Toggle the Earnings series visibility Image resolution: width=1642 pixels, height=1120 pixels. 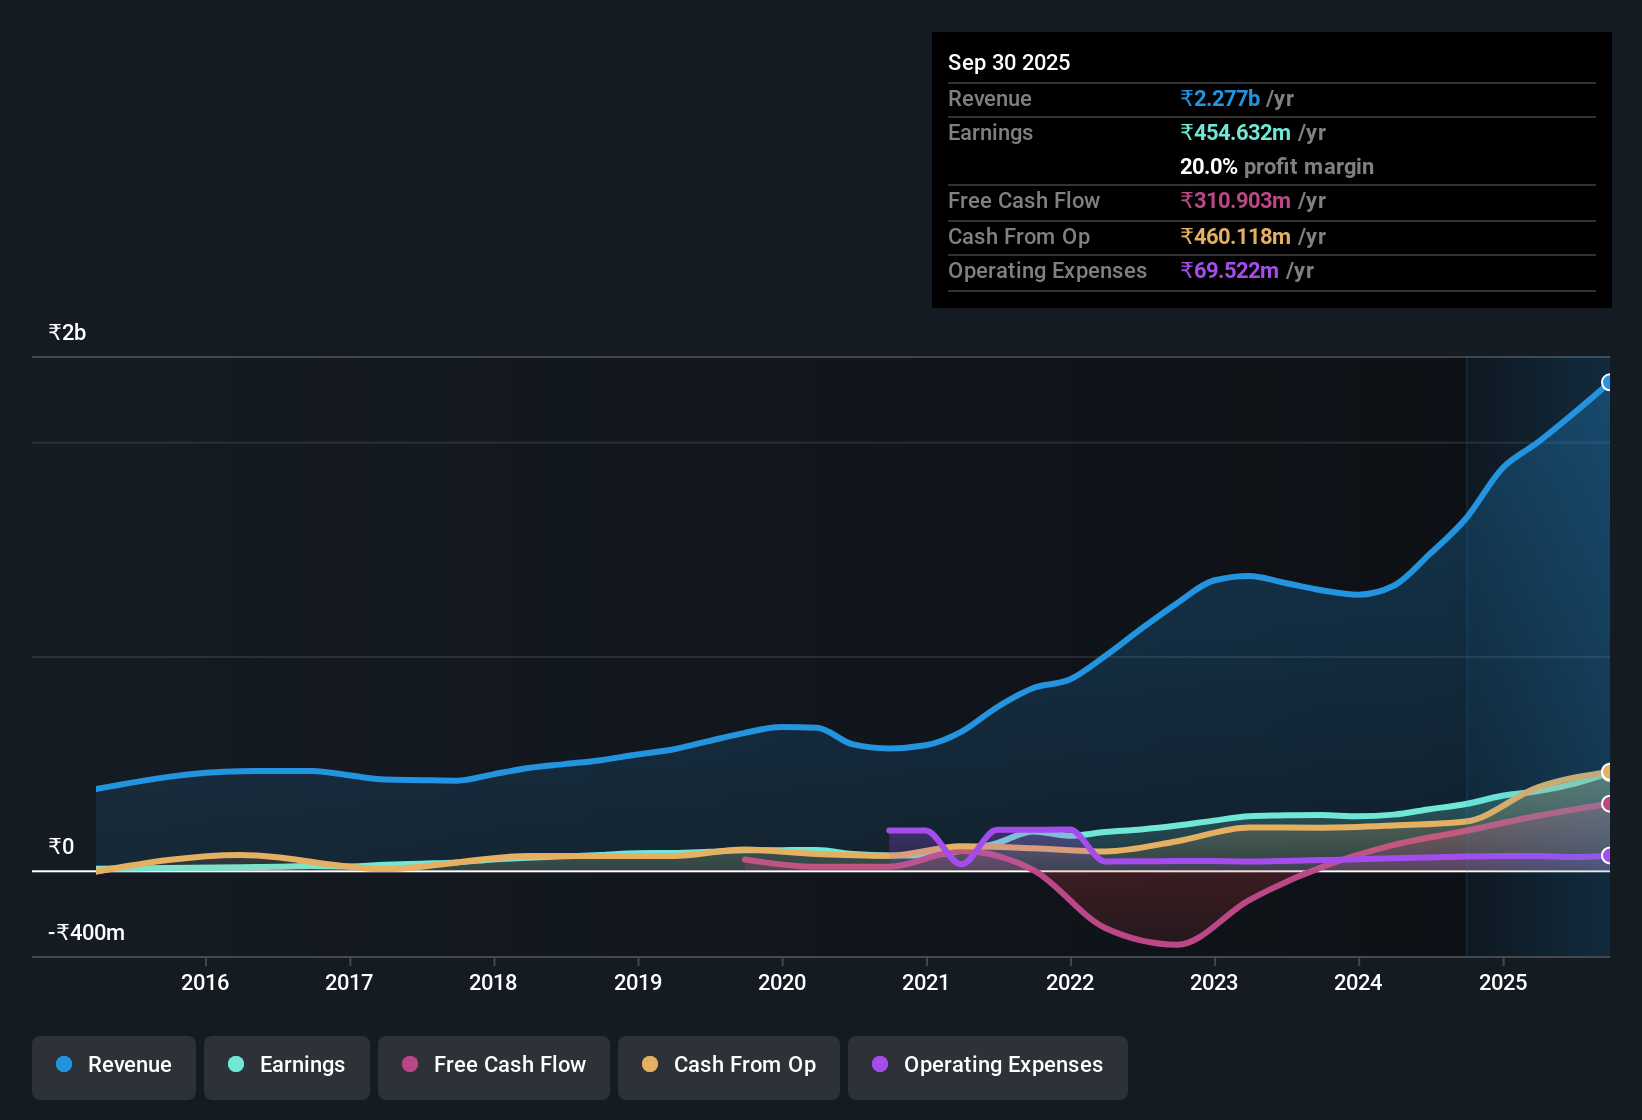[287, 1065]
